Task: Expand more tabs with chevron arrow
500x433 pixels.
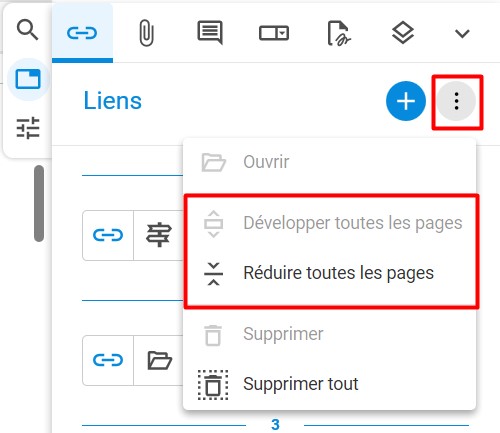Action: tap(462, 33)
